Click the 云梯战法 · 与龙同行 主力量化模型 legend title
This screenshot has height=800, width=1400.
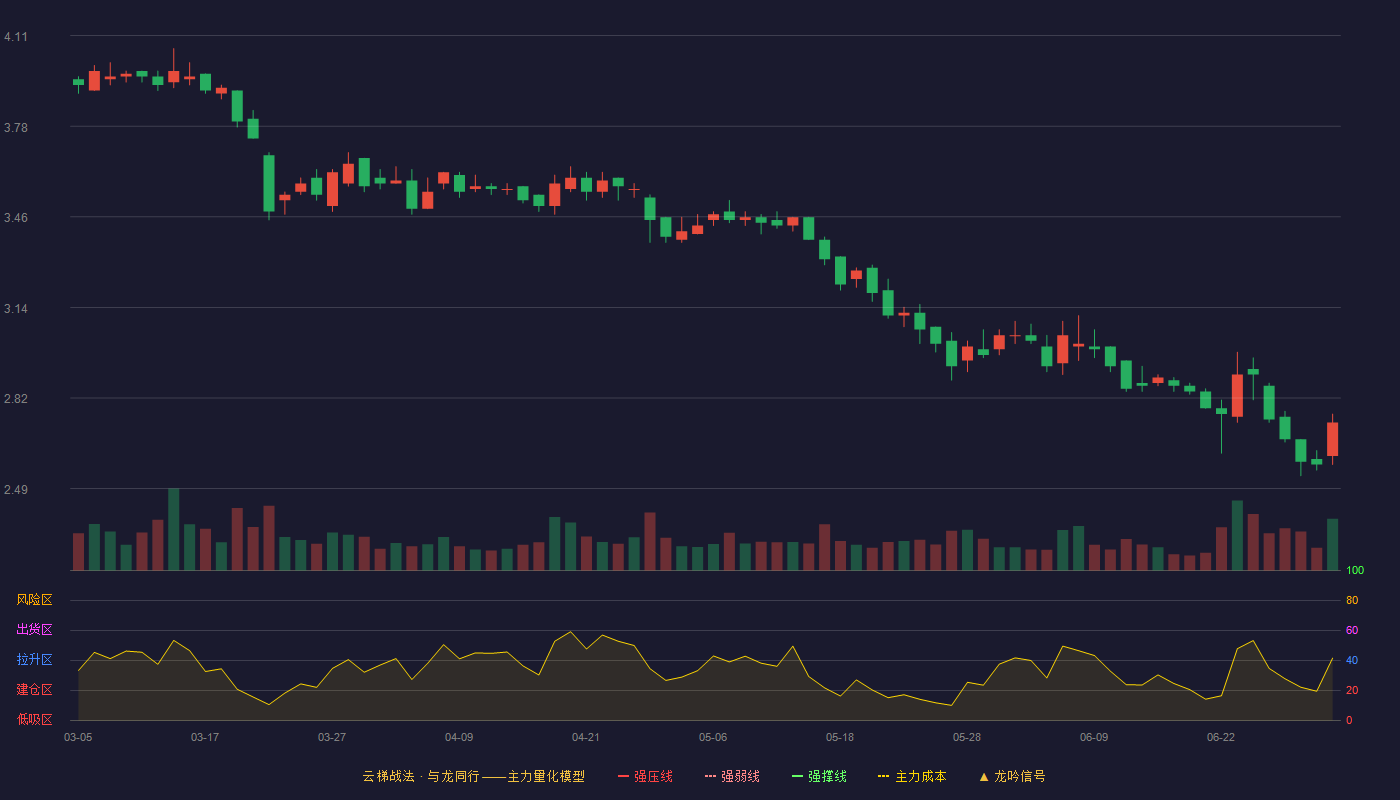(473, 776)
